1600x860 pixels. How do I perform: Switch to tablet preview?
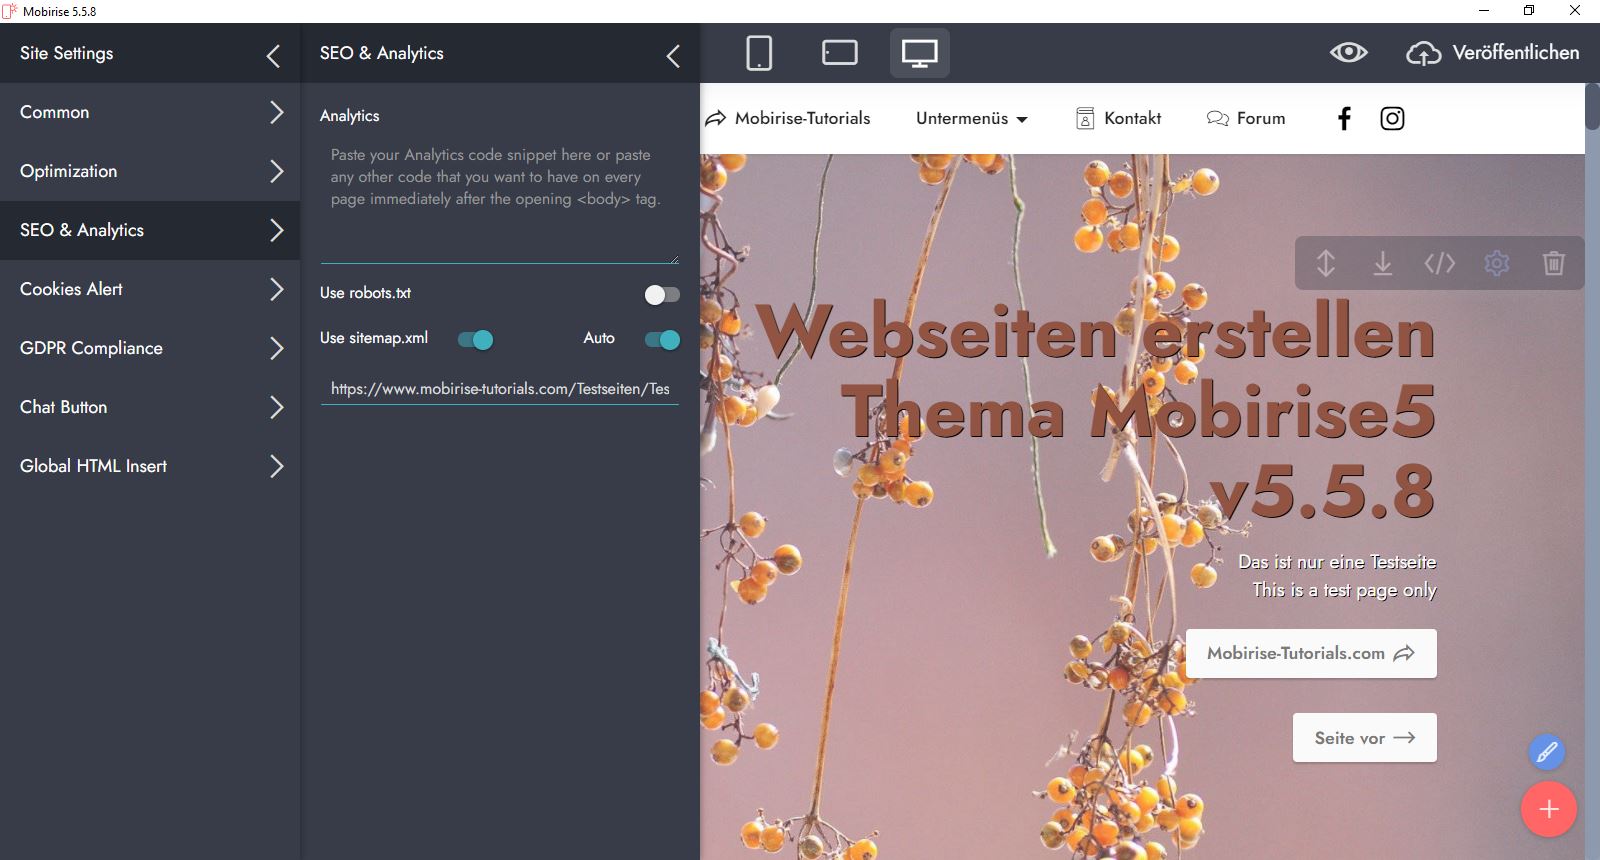click(x=840, y=53)
